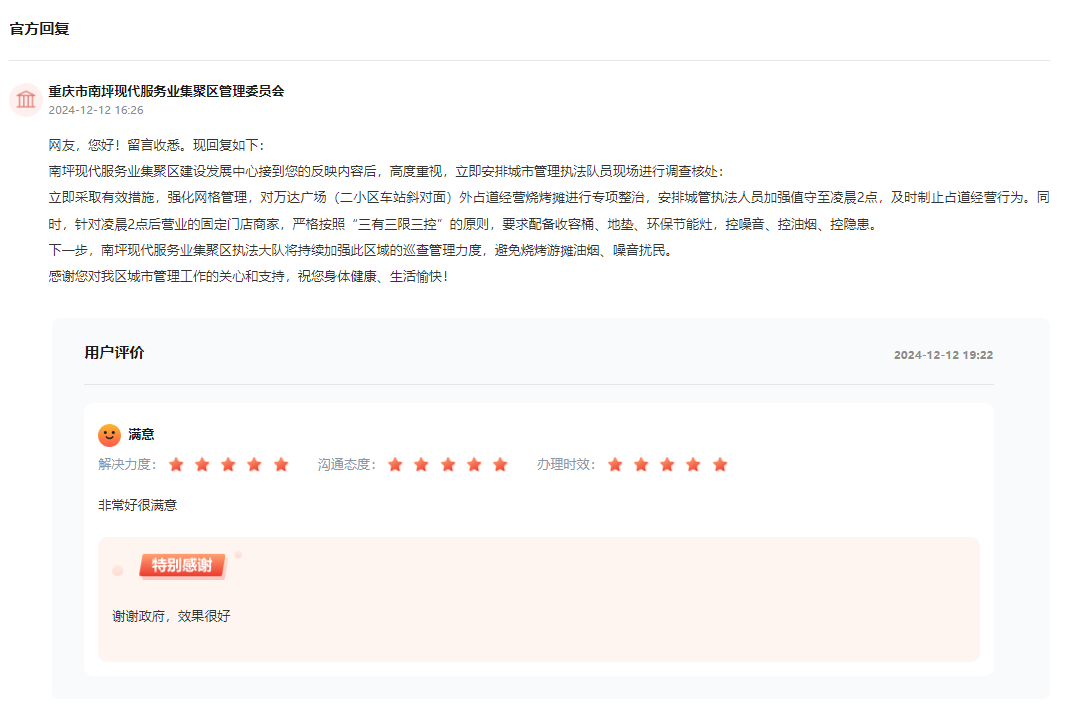Screen dimensions: 1077x722
Task: Click the 特别感谢 ribbon badge
Action: [183, 565]
